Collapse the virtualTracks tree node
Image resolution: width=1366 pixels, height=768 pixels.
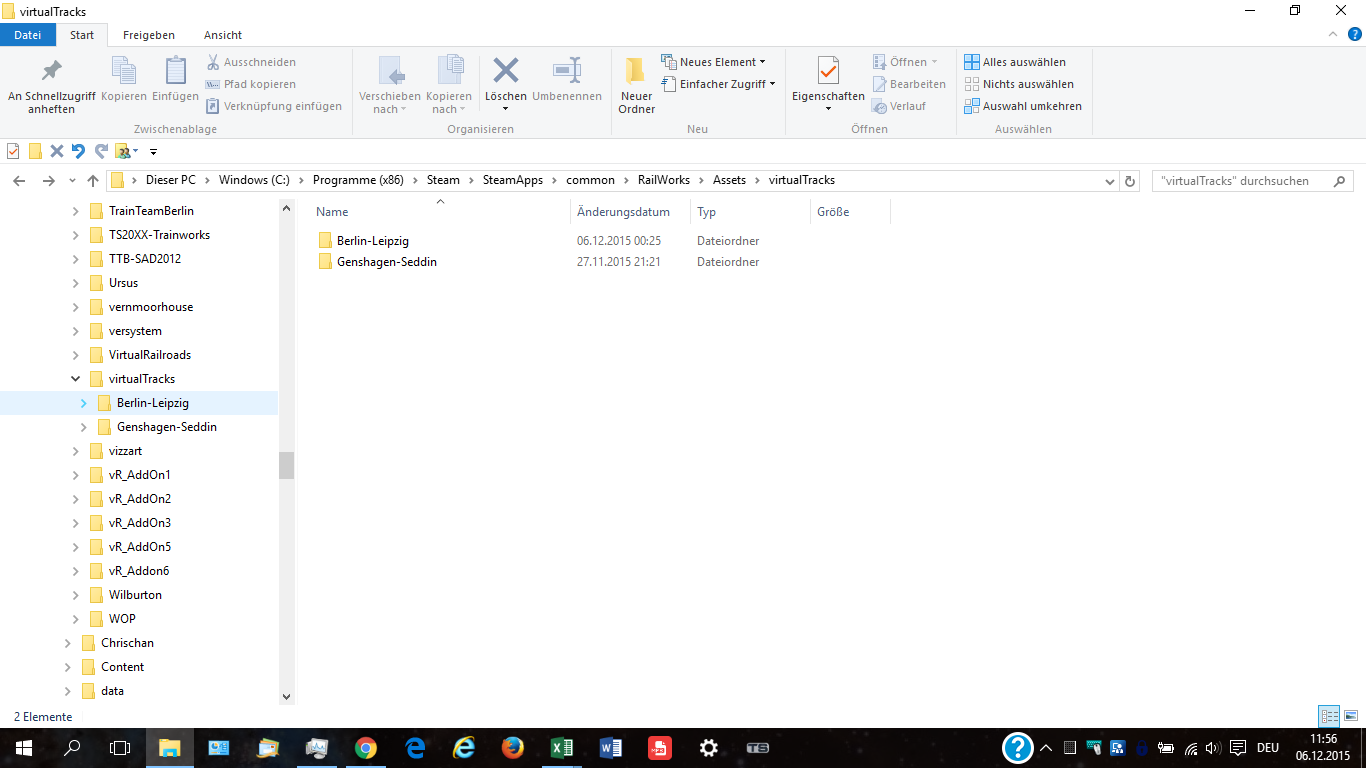point(76,379)
